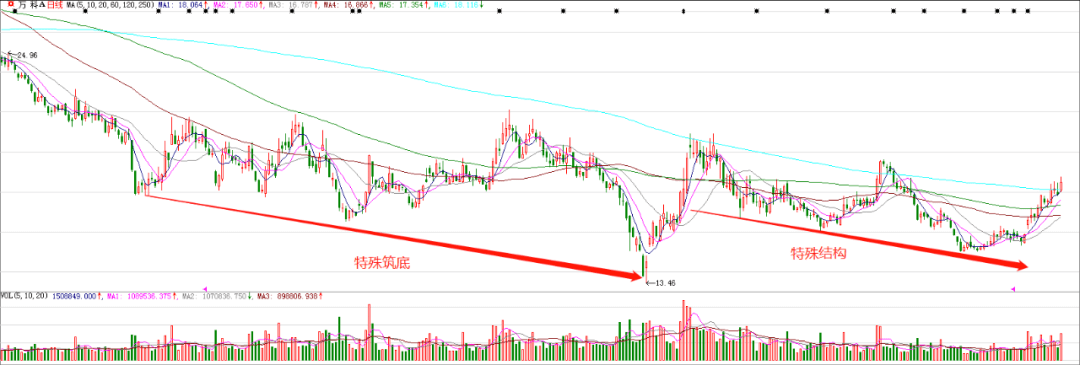Select the 特殊结构 text annotation
This screenshot has width=1080, height=365.
(x=818, y=253)
